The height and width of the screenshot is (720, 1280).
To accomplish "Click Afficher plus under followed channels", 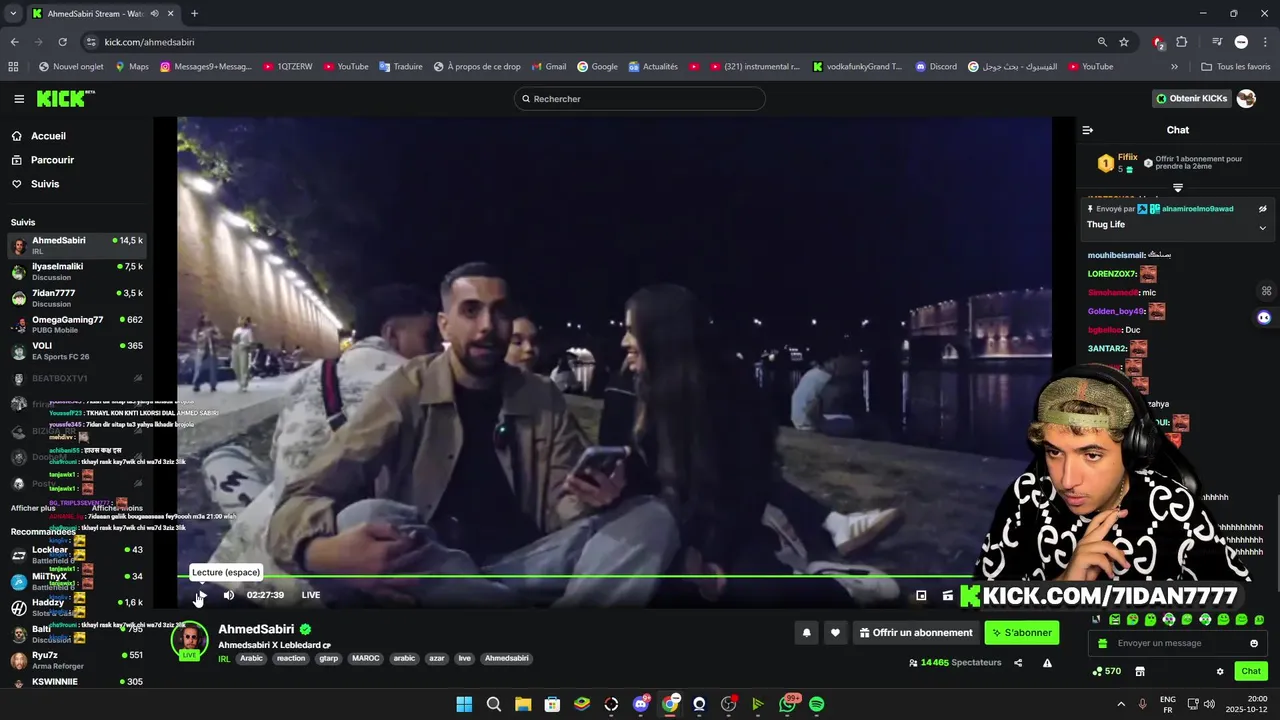I will 33,508.
